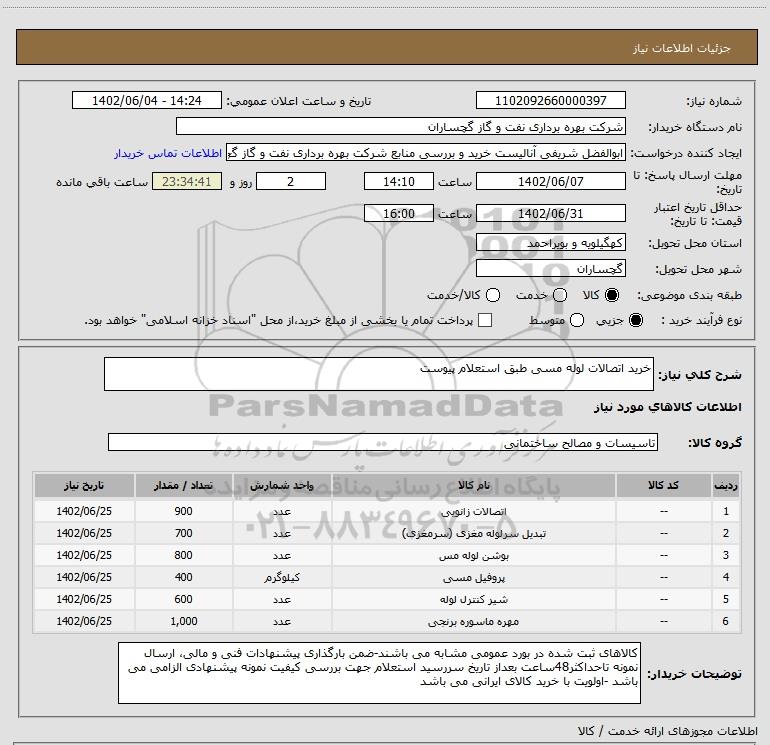Click the تعداد / مقدار column header
The image size is (770, 745).
pos(184,486)
